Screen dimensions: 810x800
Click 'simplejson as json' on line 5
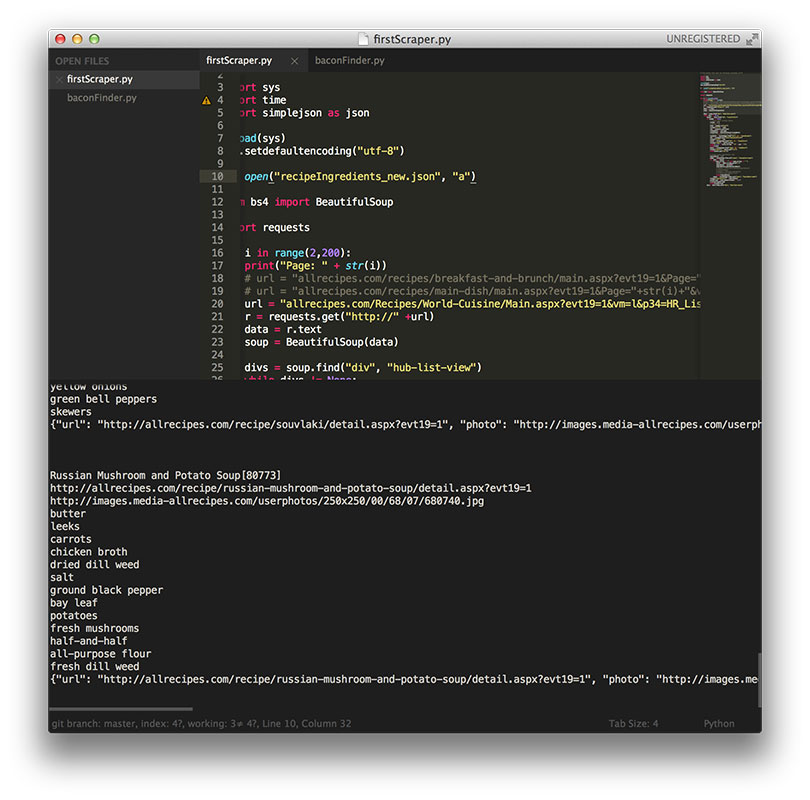(x=316, y=113)
